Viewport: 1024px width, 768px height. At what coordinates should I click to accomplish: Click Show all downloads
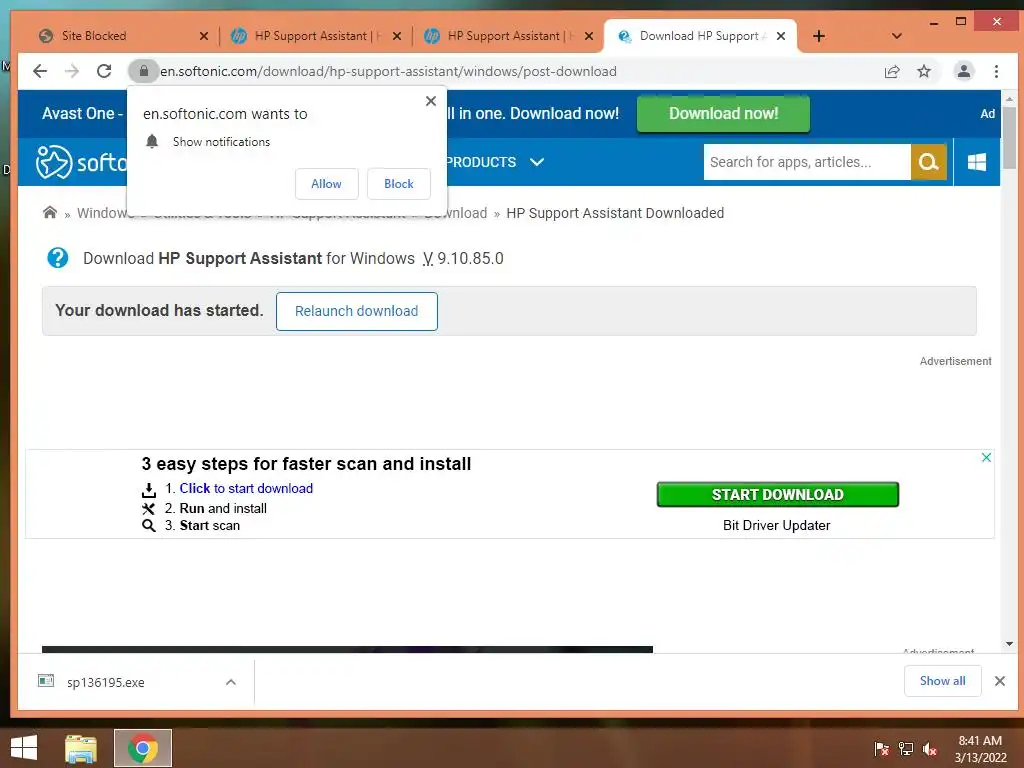(942, 681)
